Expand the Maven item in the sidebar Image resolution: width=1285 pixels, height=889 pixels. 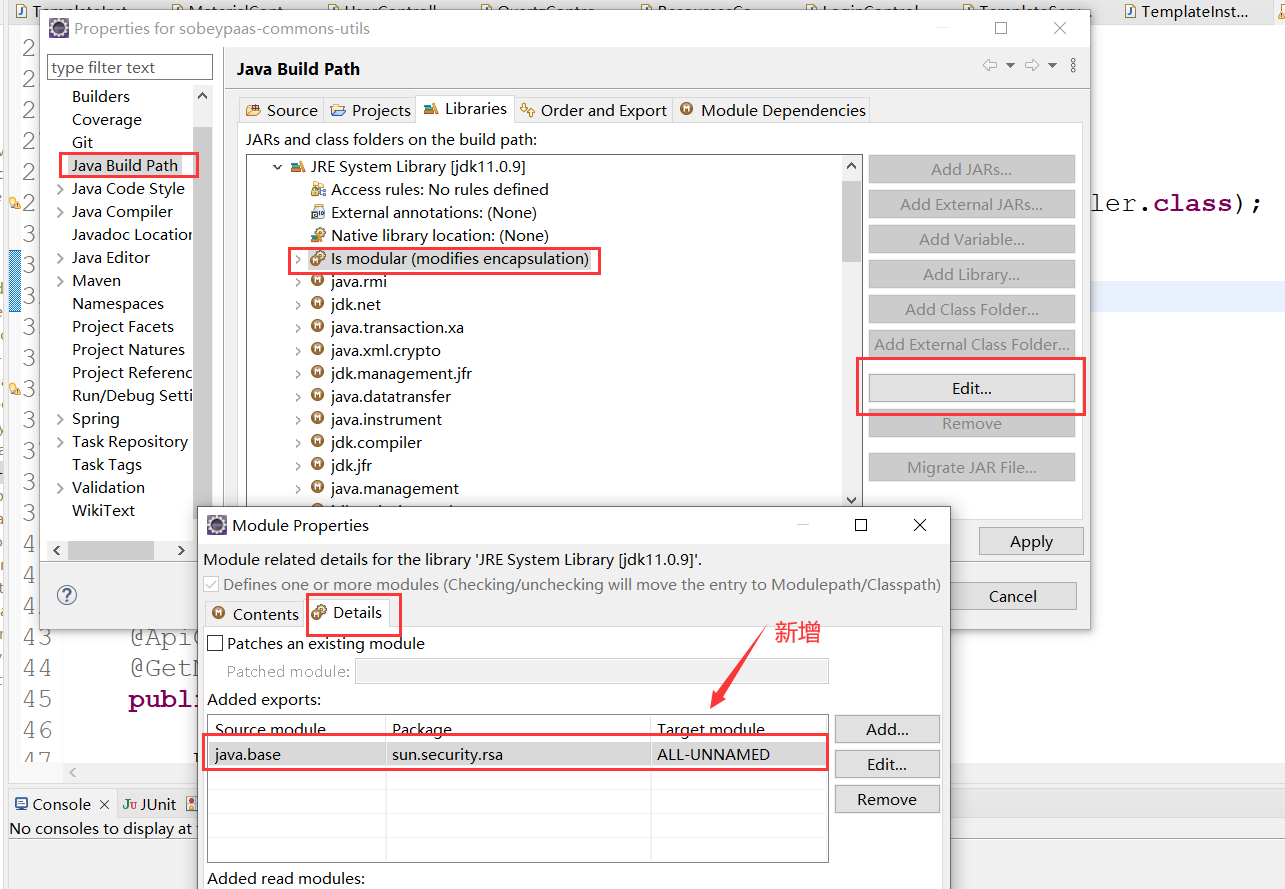pos(62,280)
